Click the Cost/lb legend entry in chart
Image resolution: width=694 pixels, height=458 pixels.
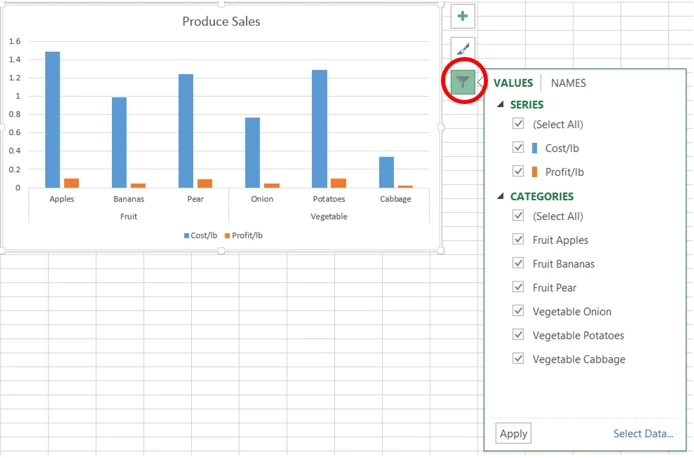coord(201,235)
